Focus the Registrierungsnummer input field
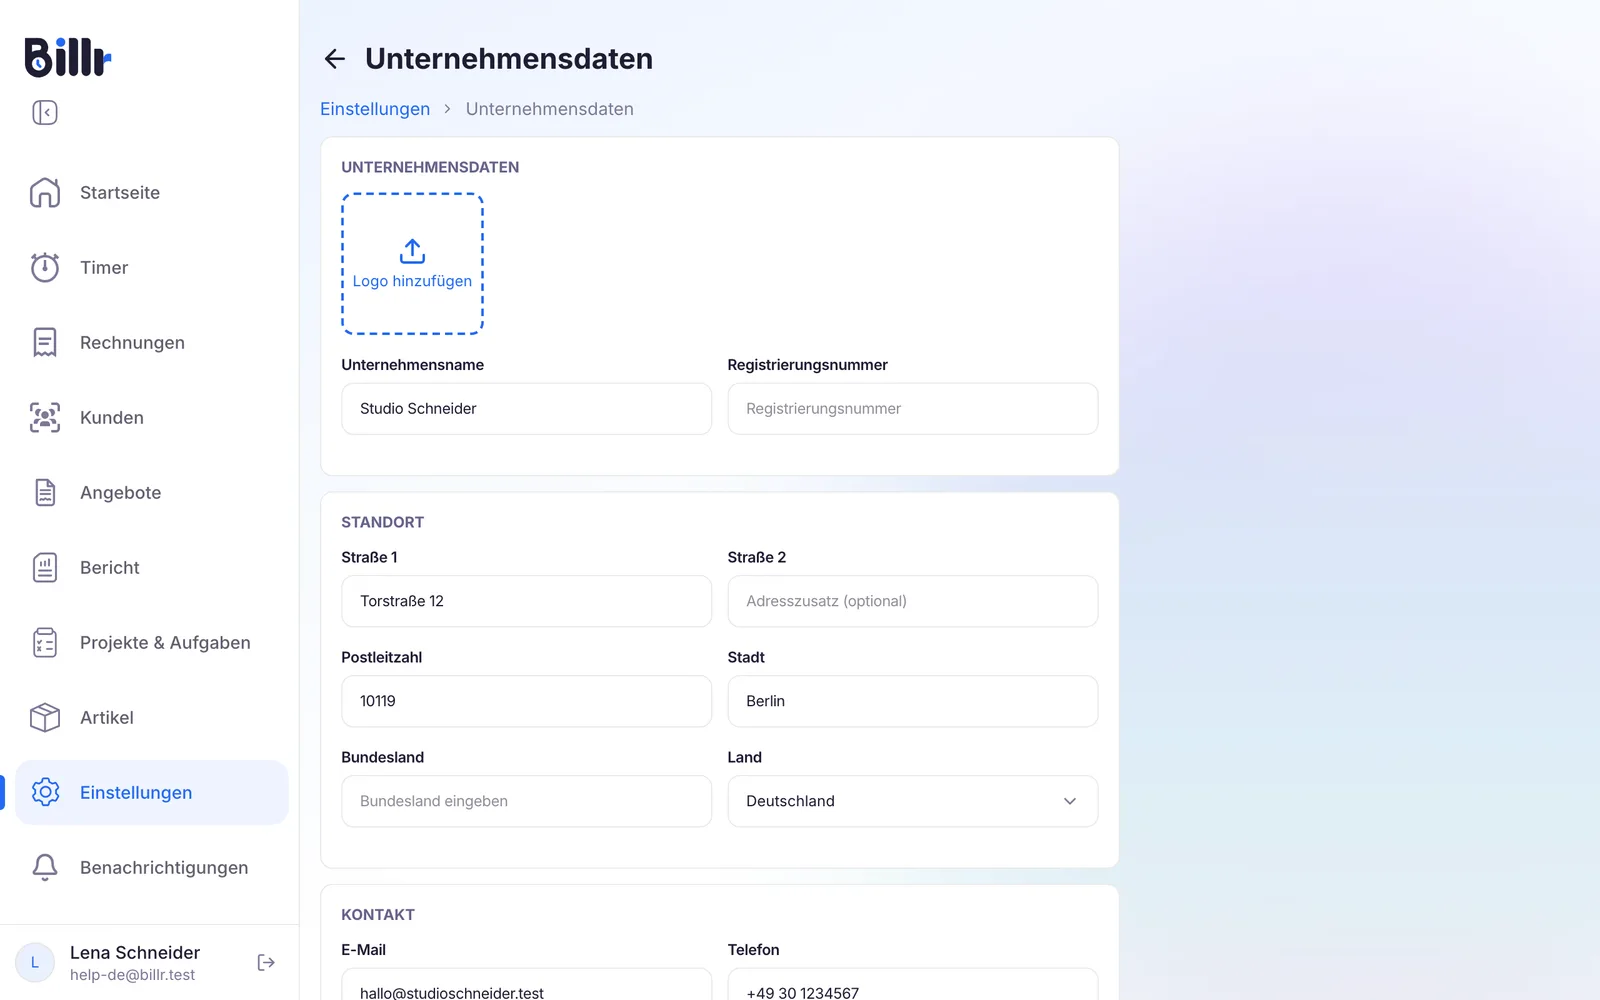Image resolution: width=1600 pixels, height=1000 pixels. pos(912,409)
